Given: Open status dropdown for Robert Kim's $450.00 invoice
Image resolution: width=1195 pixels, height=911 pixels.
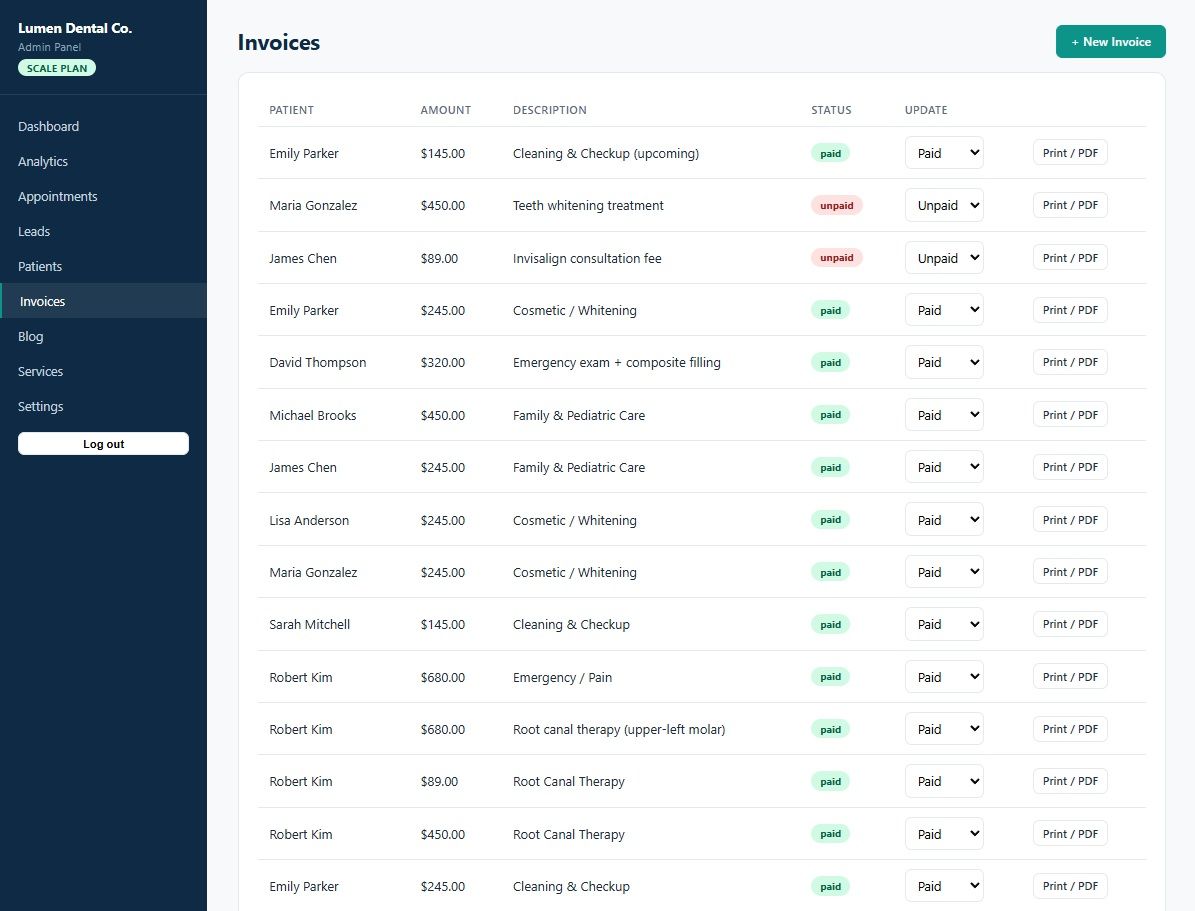Looking at the screenshot, I should 944,834.
